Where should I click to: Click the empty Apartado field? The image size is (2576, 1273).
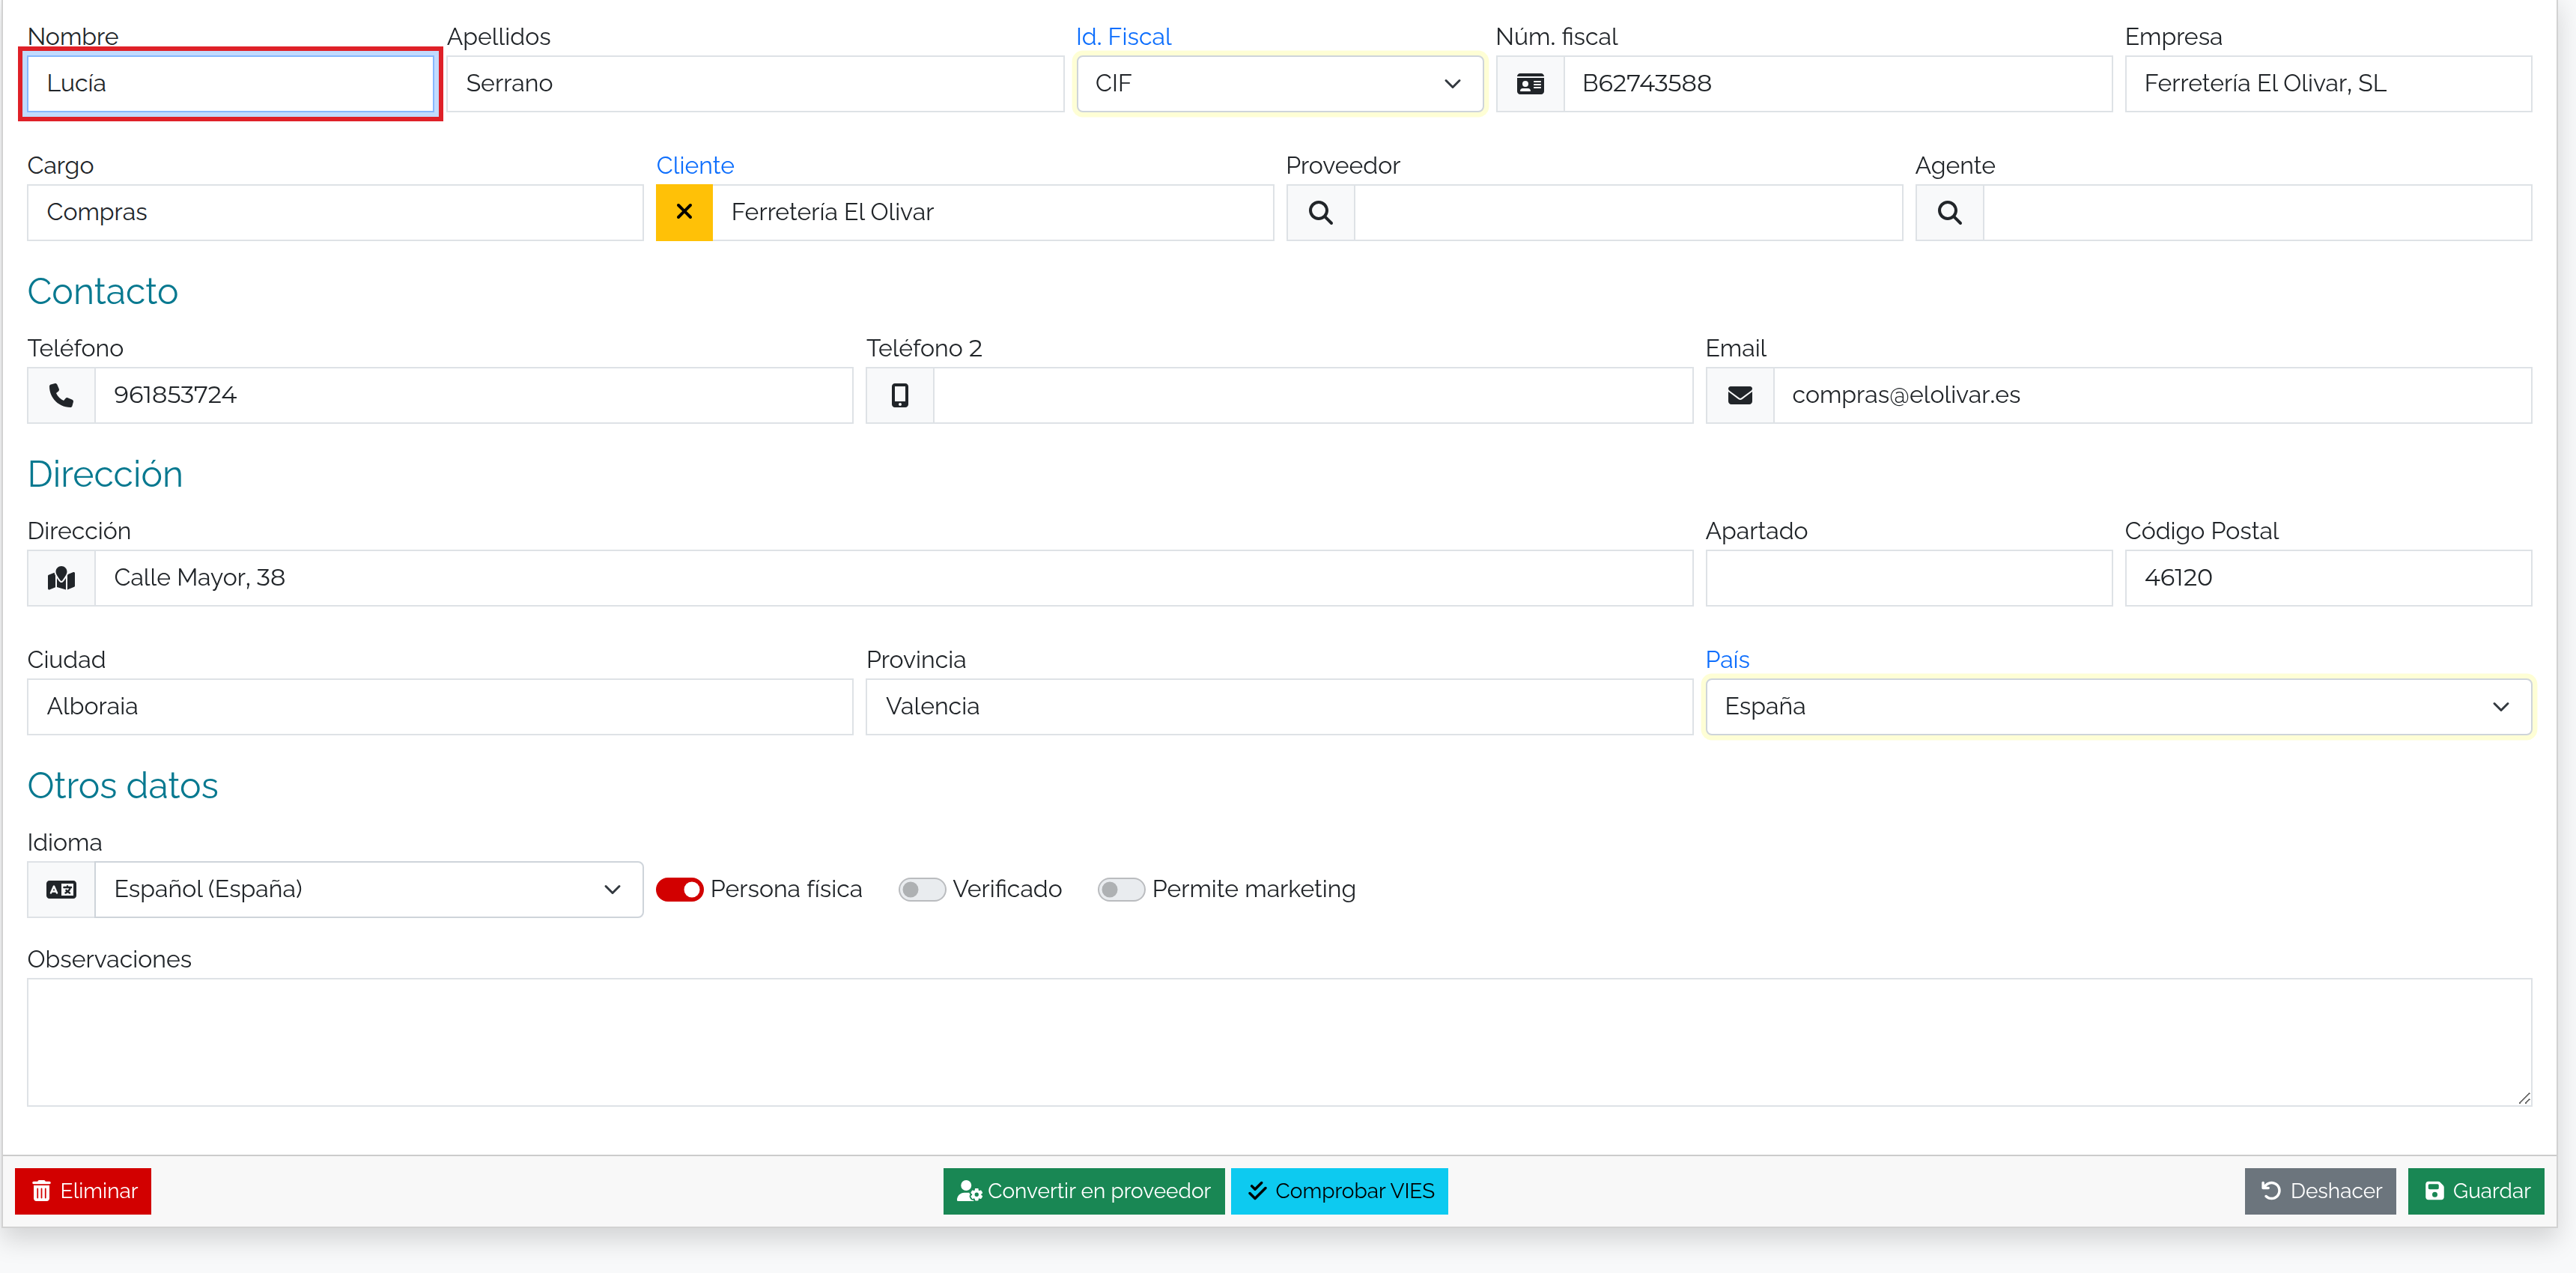1908,578
